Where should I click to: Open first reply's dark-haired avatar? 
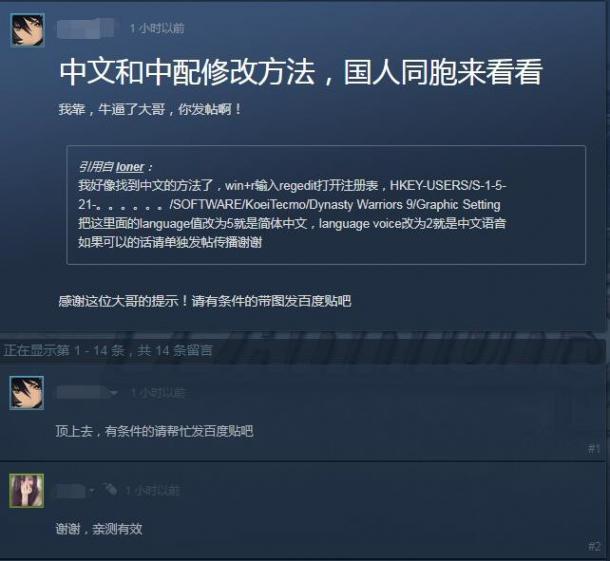(27, 393)
